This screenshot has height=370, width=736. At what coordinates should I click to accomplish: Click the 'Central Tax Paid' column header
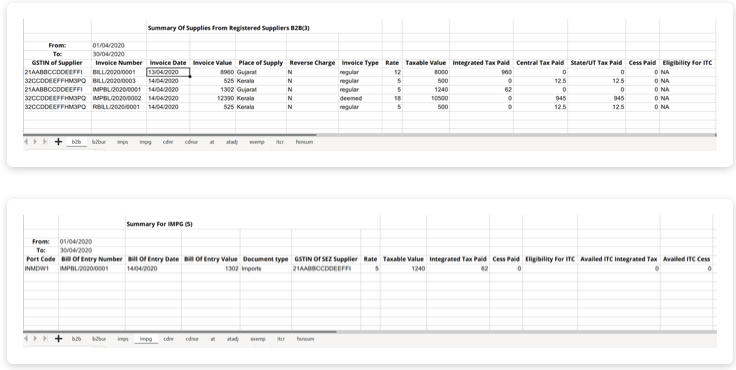tap(540, 62)
